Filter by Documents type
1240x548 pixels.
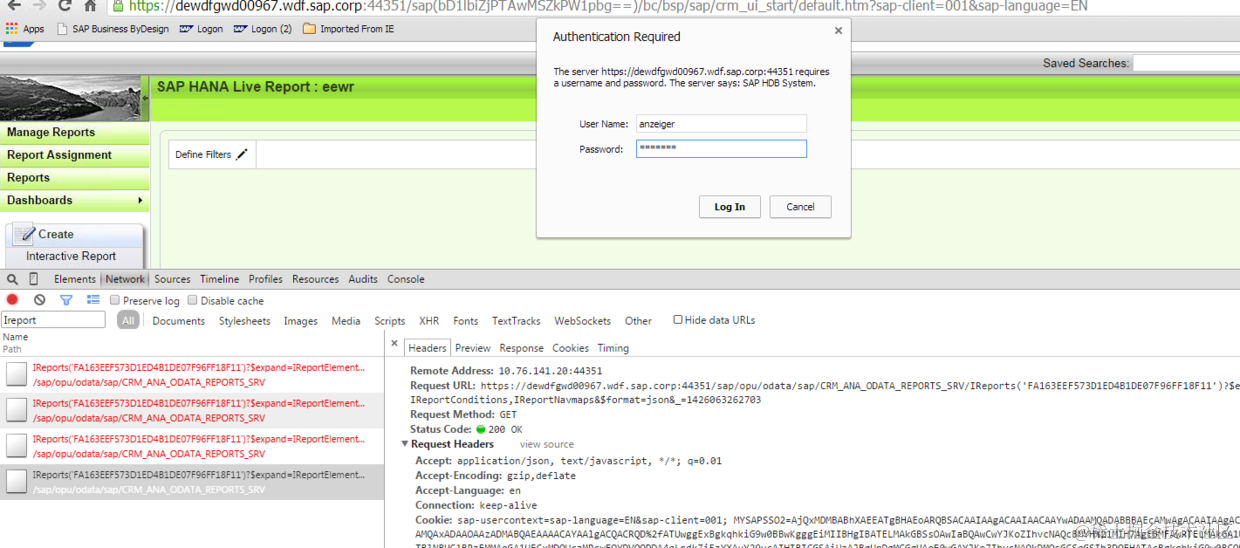(x=178, y=321)
